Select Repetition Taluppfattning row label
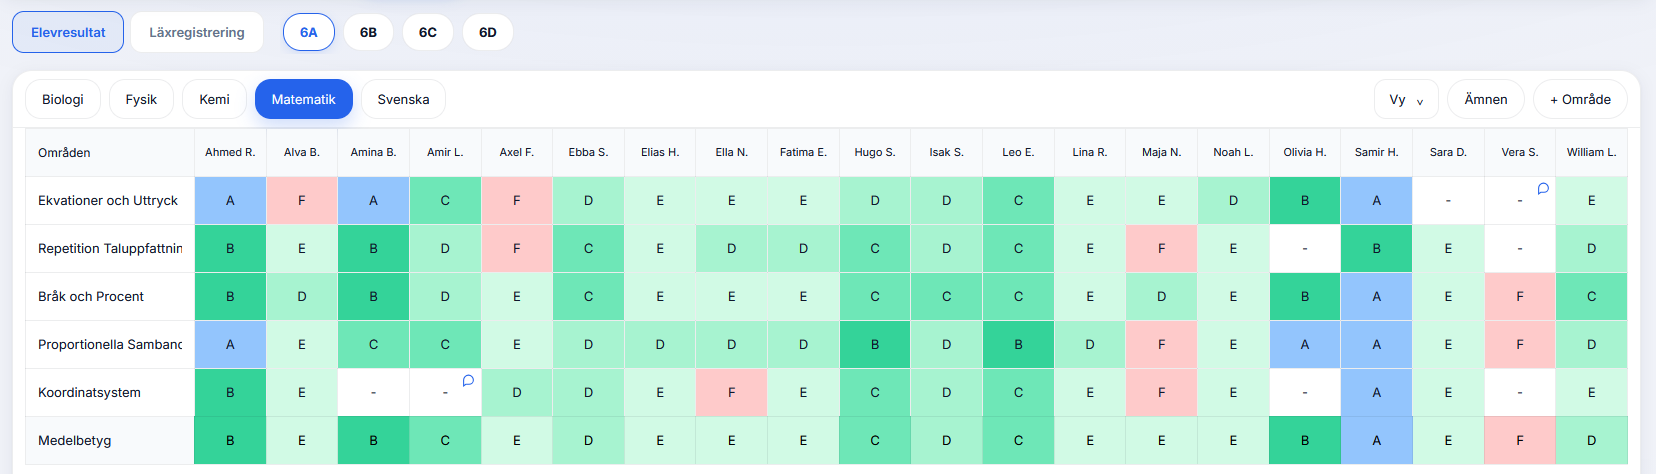The width and height of the screenshot is (1656, 474). tap(110, 248)
